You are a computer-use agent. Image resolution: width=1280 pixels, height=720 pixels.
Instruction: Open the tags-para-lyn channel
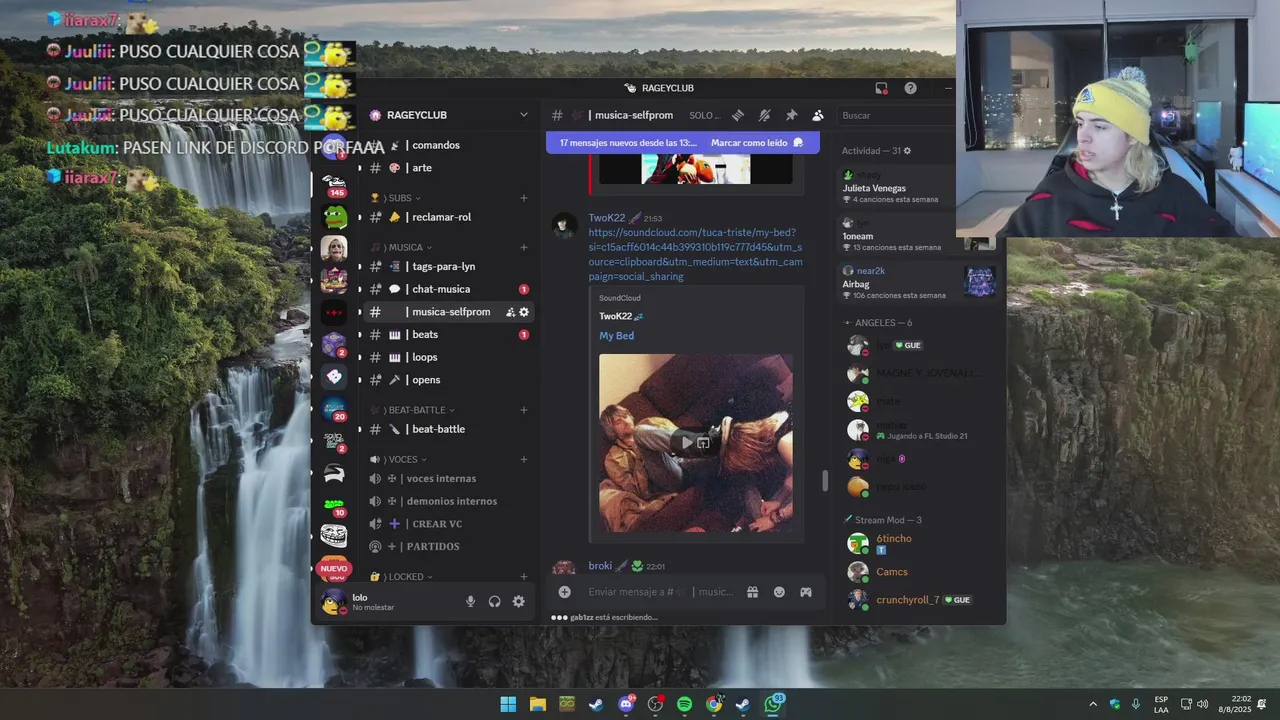(449, 266)
